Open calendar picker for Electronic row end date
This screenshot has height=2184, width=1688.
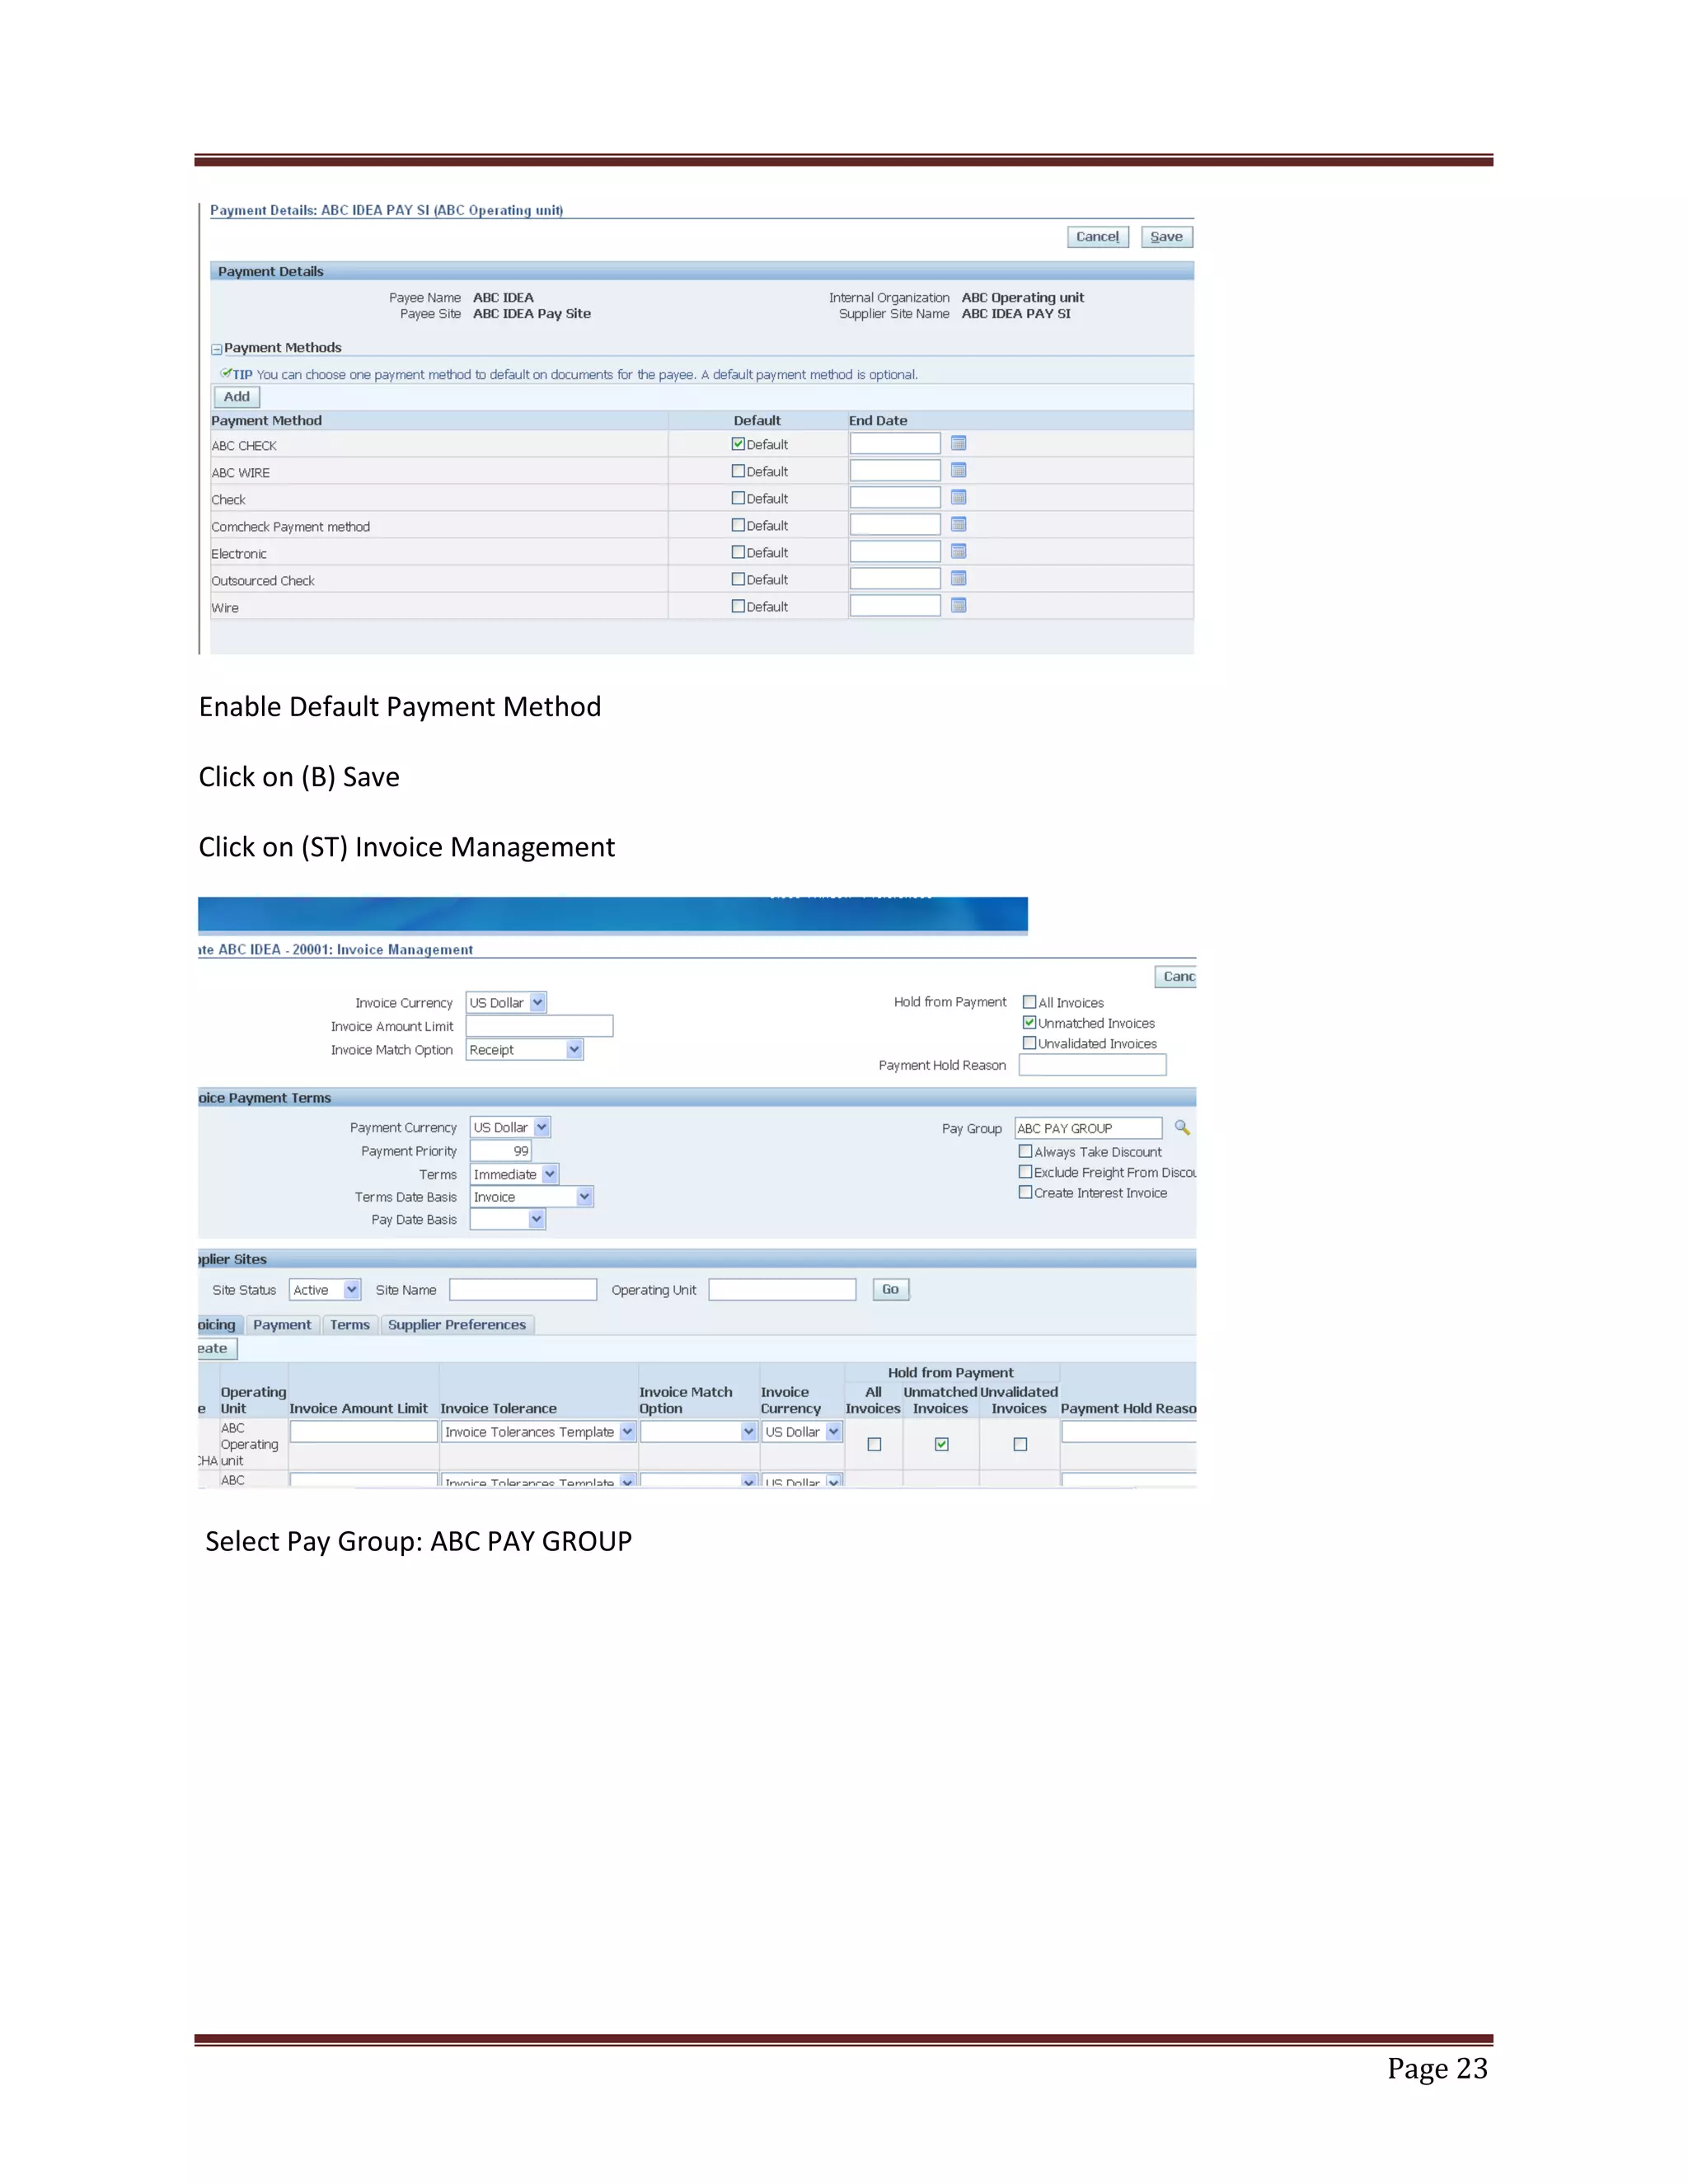coord(958,551)
